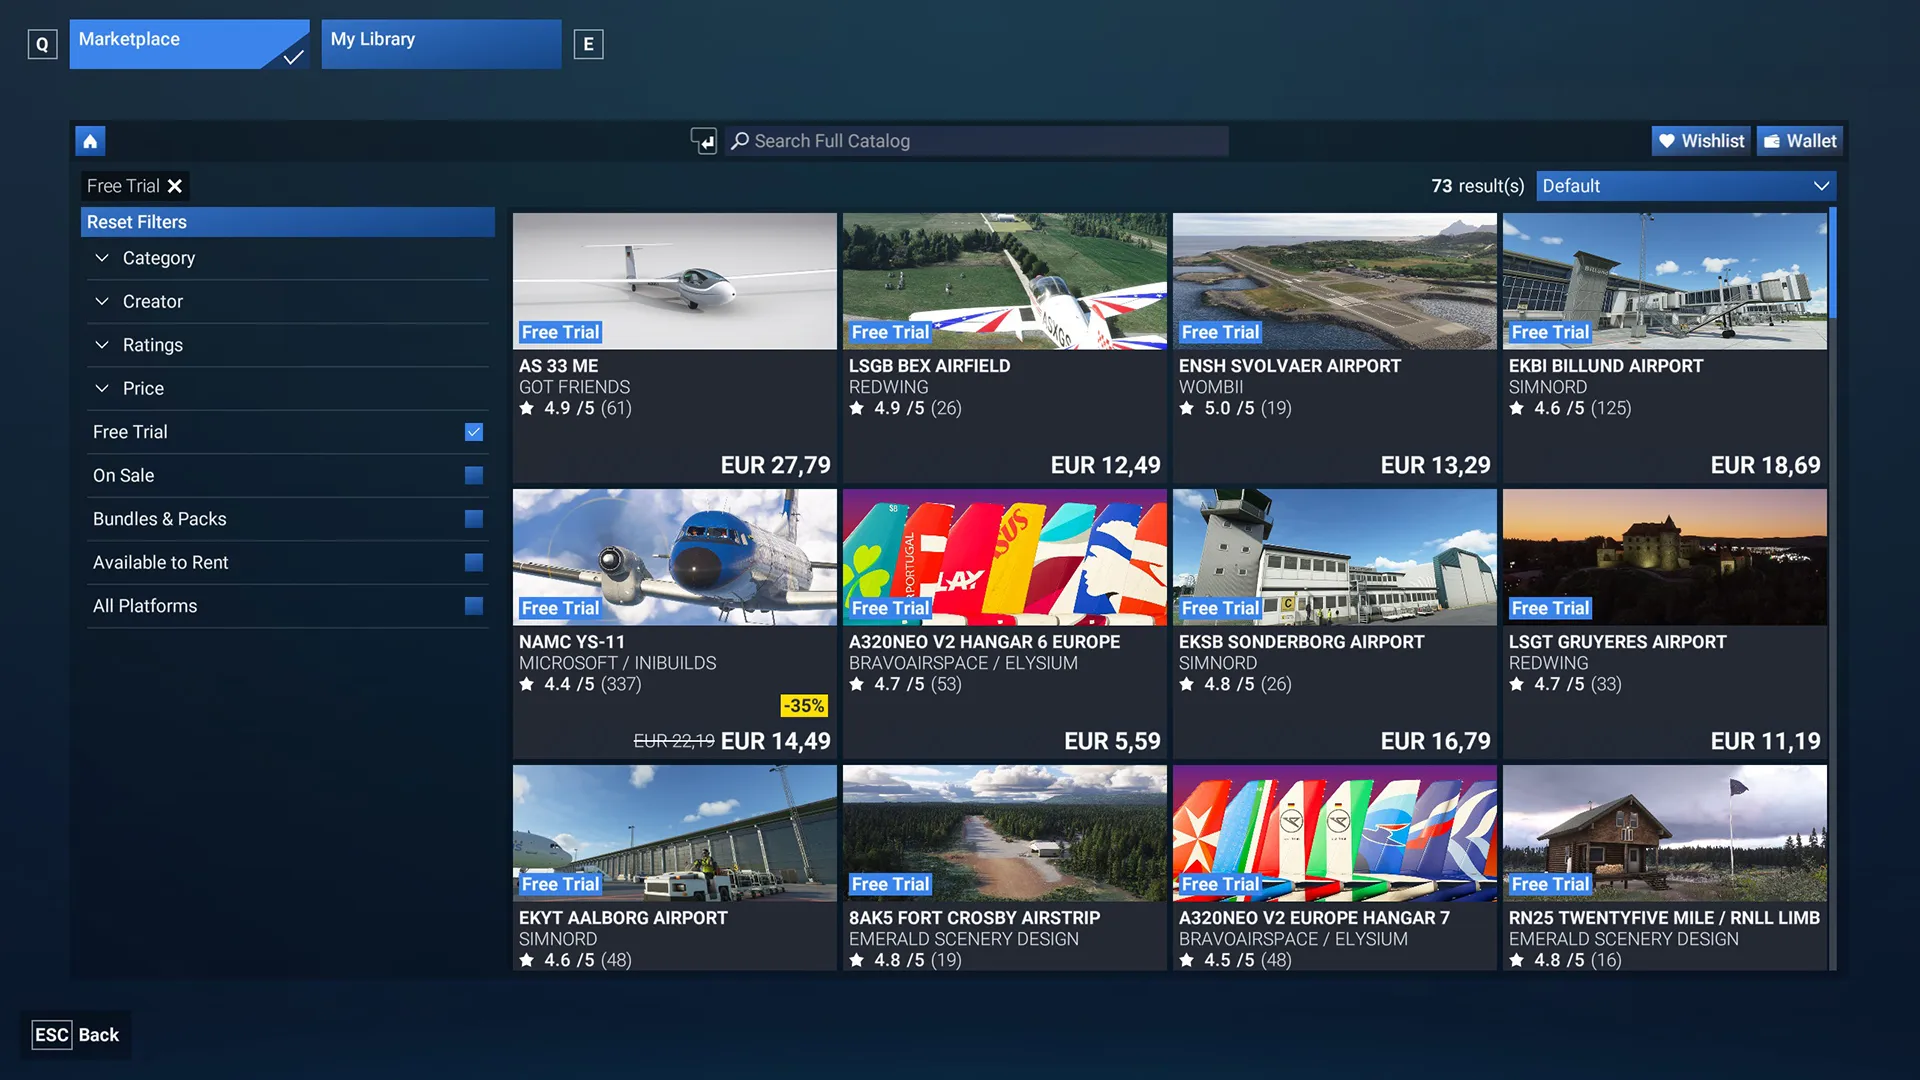Viewport: 1920px width, 1080px height.
Task: Check the All Platforms option
Action: (x=473, y=605)
